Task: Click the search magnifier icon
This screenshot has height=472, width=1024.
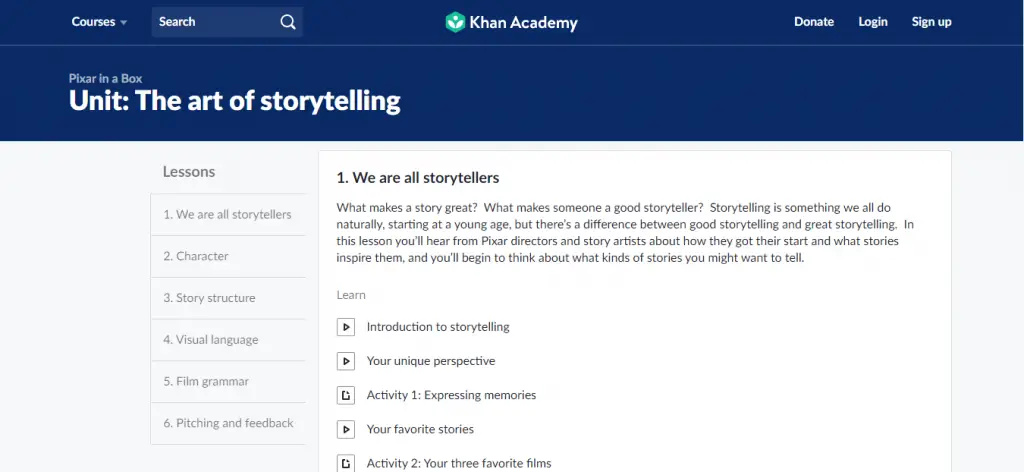Action: pos(288,22)
